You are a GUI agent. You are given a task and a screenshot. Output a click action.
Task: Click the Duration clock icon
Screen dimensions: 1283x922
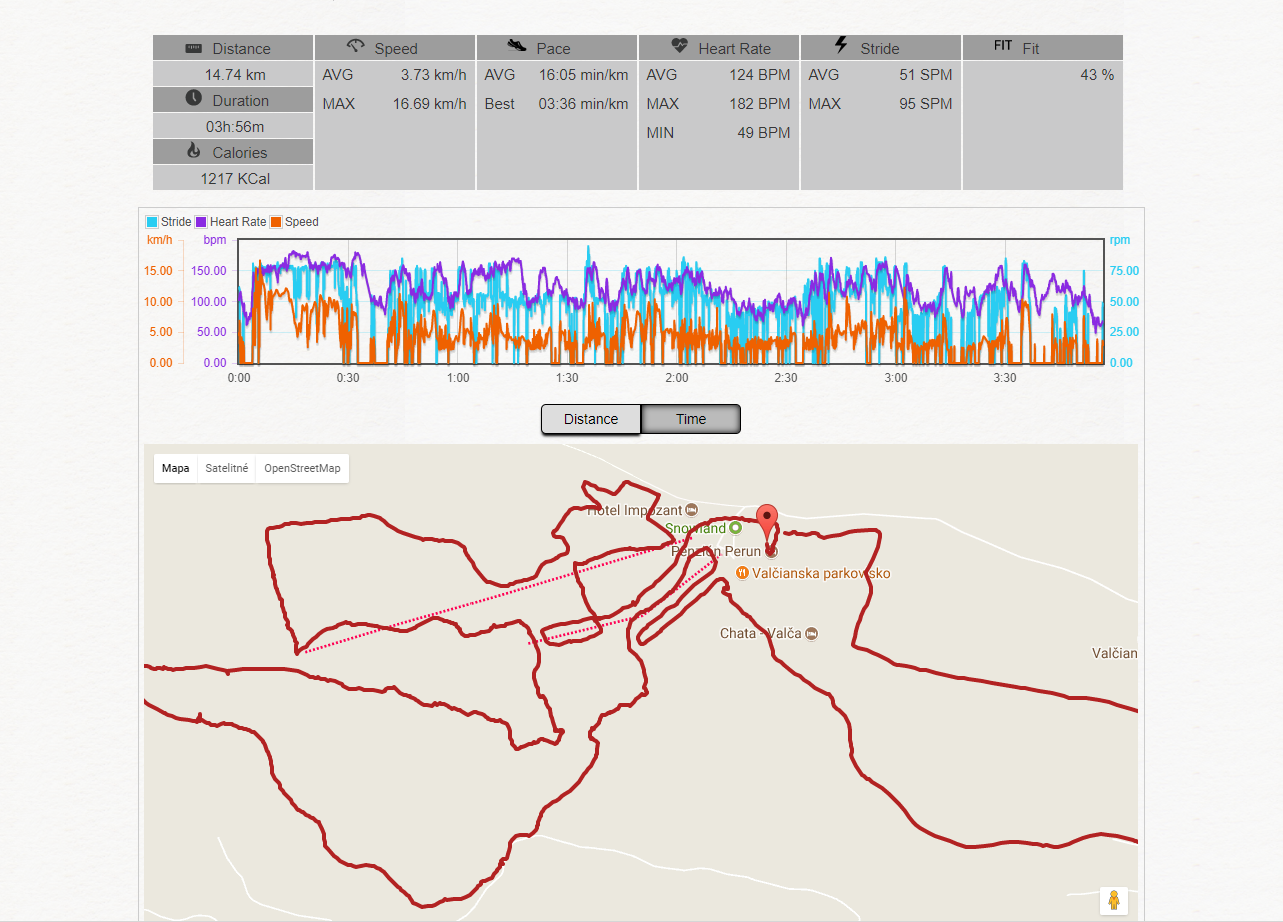(x=194, y=99)
